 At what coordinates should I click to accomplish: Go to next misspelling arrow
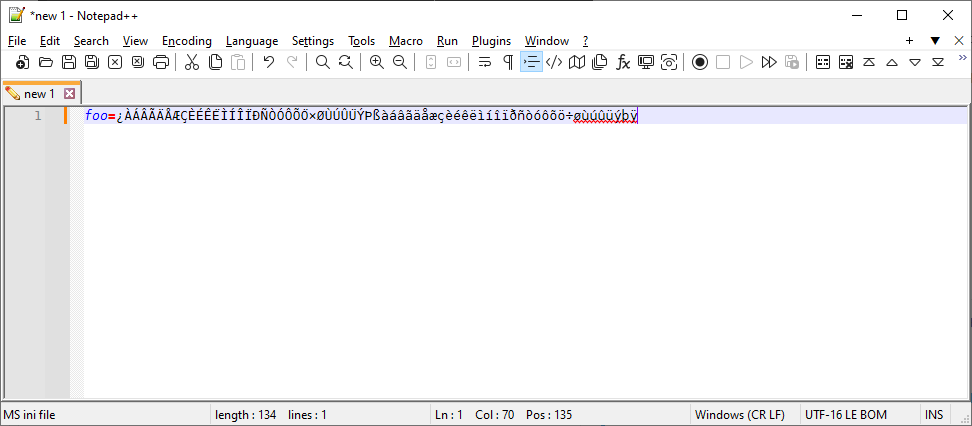pyautogui.click(x=915, y=62)
